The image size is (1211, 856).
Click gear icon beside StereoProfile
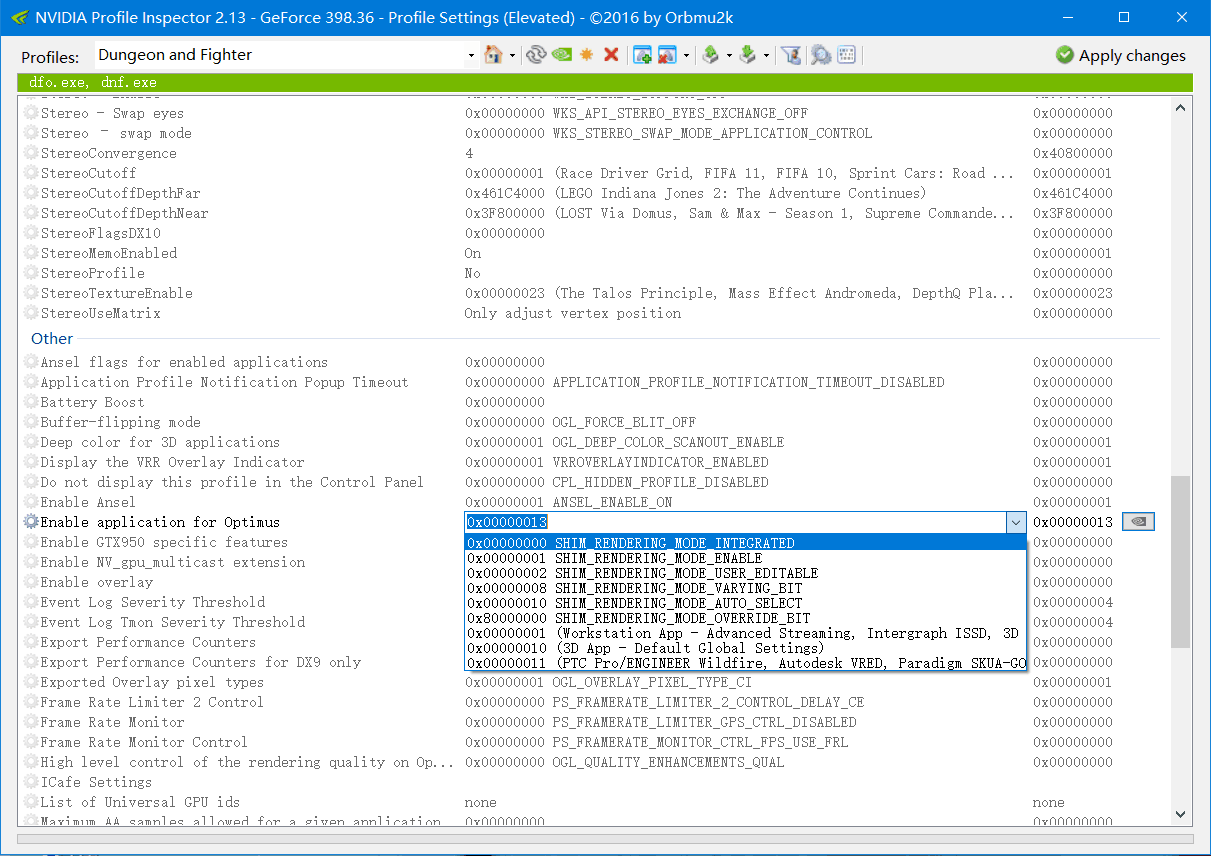[x=31, y=273]
